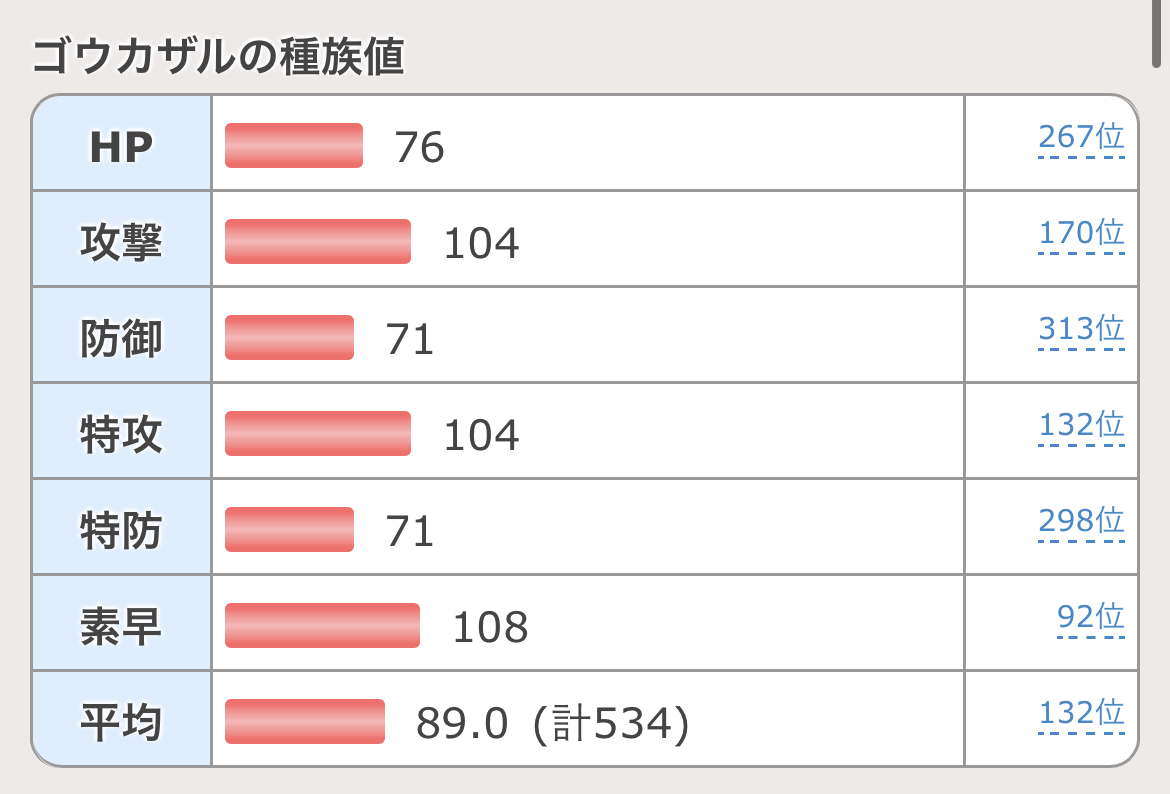Click the 170位 attack ranking link
The height and width of the screenshot is (794, 1170).
click(1081, 233)
